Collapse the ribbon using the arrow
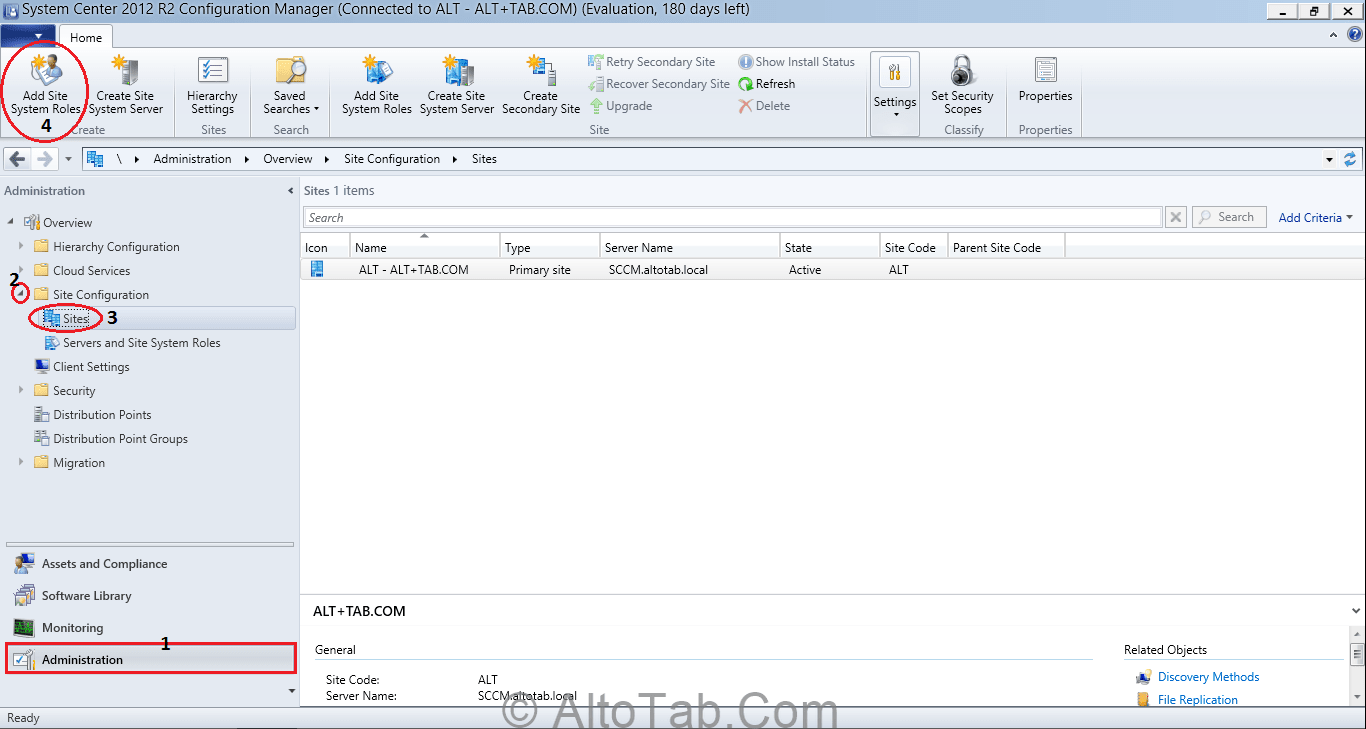1366x729 pixels. (1333, 35)
